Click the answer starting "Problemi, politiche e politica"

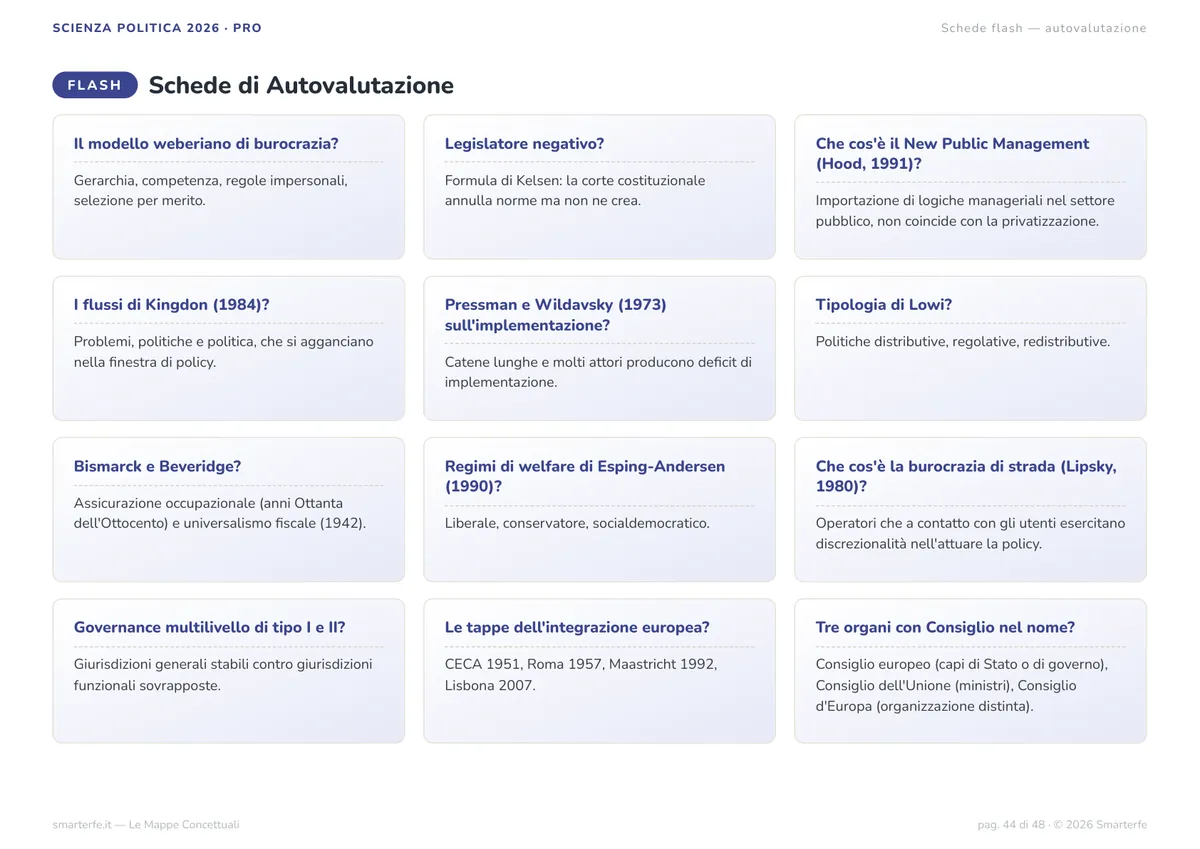click(x=224, y=352)
